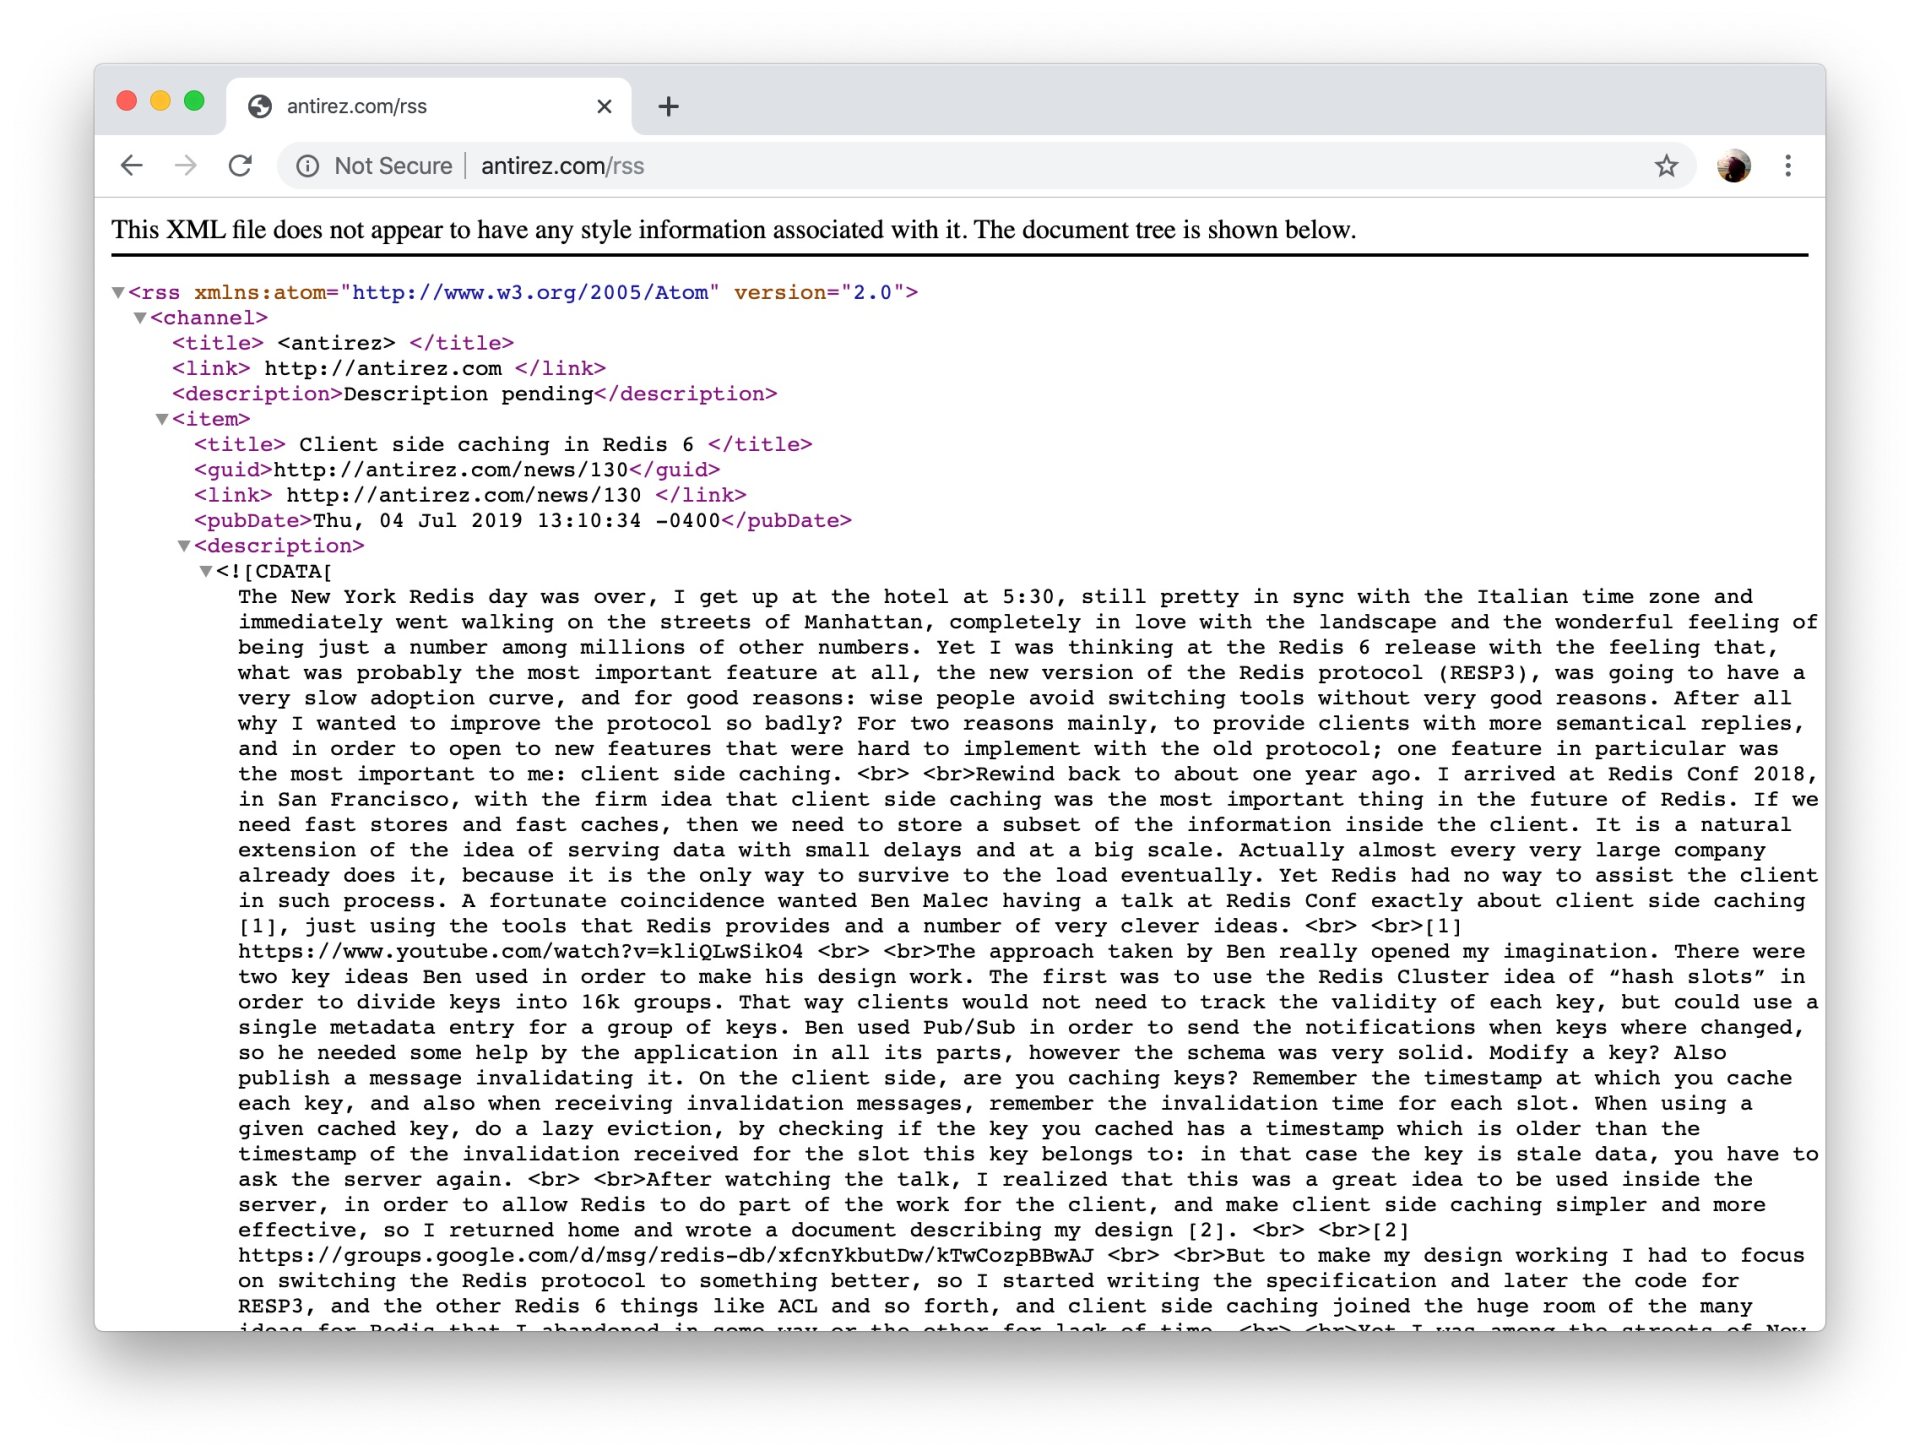Click the browser forward arrow

pyautogui.click(x=186, y=166)
